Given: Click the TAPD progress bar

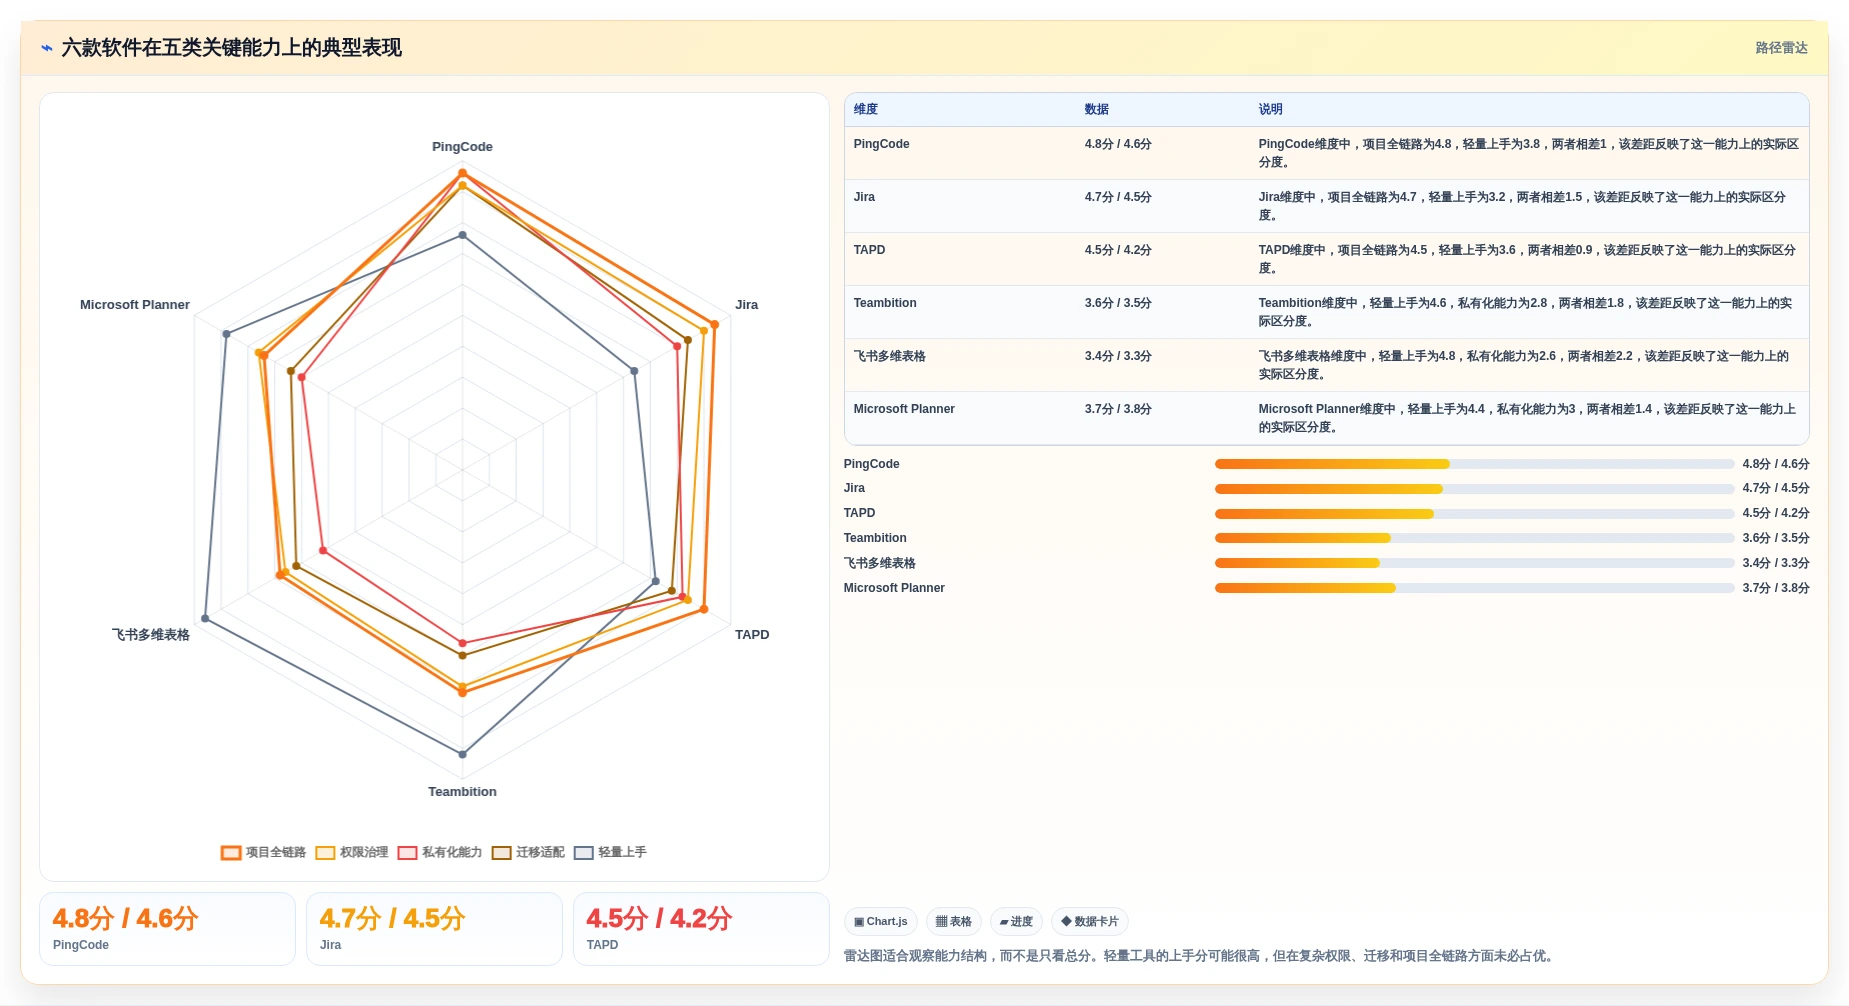Looking at the screenshot, I should point(1474,514).
